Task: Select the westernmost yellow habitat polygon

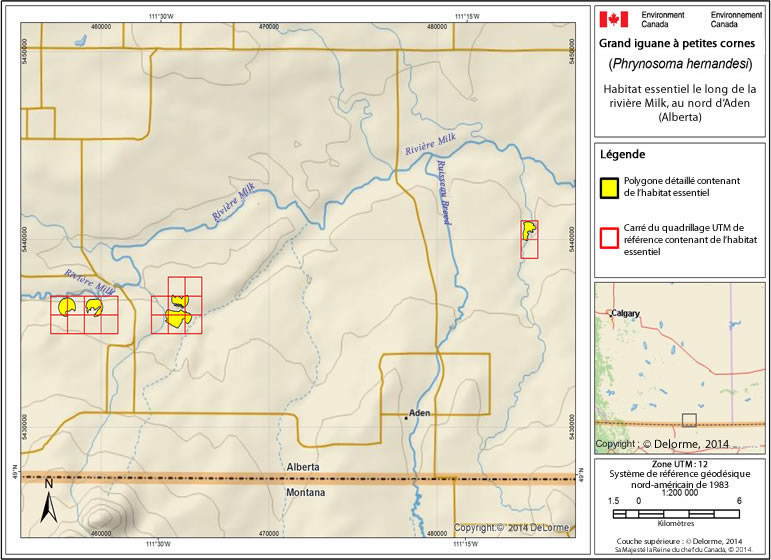Action: [67, 307]
